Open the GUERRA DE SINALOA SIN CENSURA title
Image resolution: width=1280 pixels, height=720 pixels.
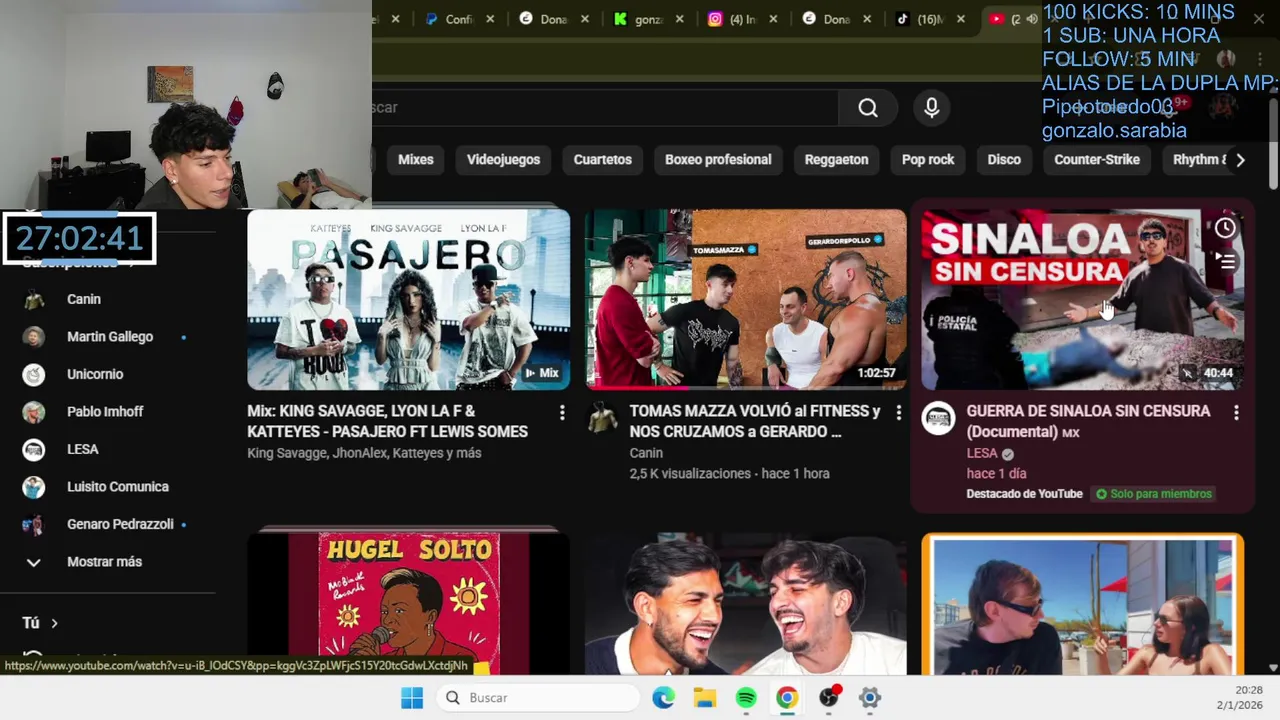click(x=1088, y=421)
